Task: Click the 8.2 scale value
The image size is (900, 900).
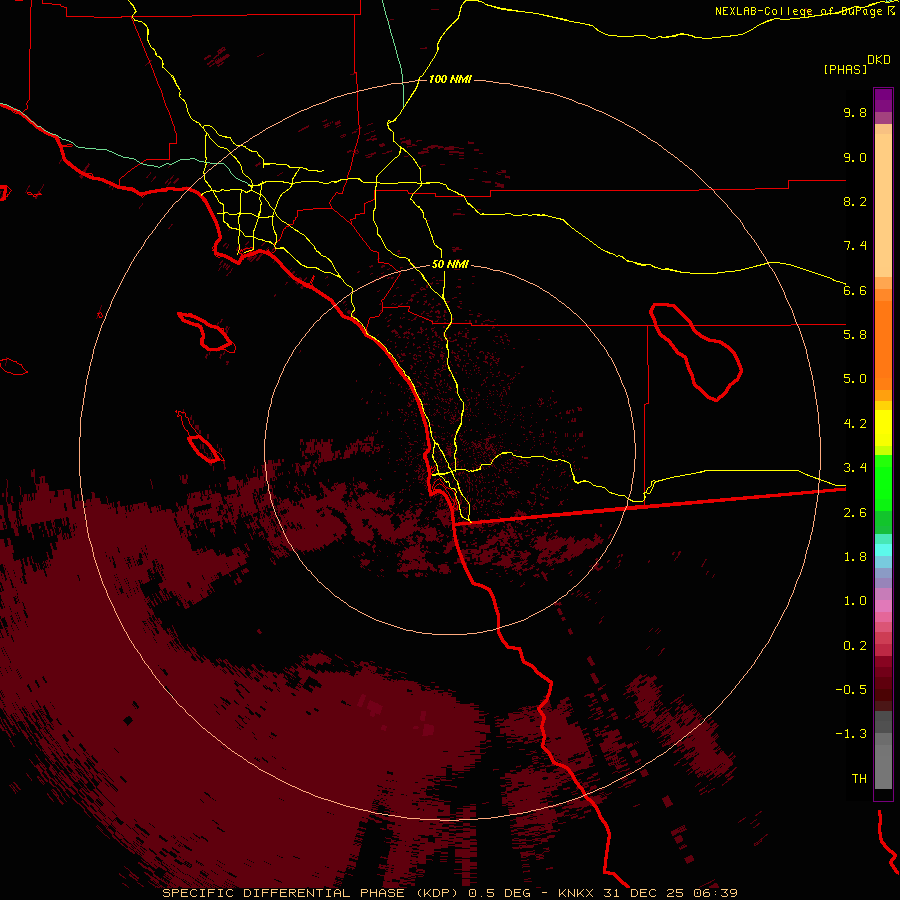Action: 855,201
